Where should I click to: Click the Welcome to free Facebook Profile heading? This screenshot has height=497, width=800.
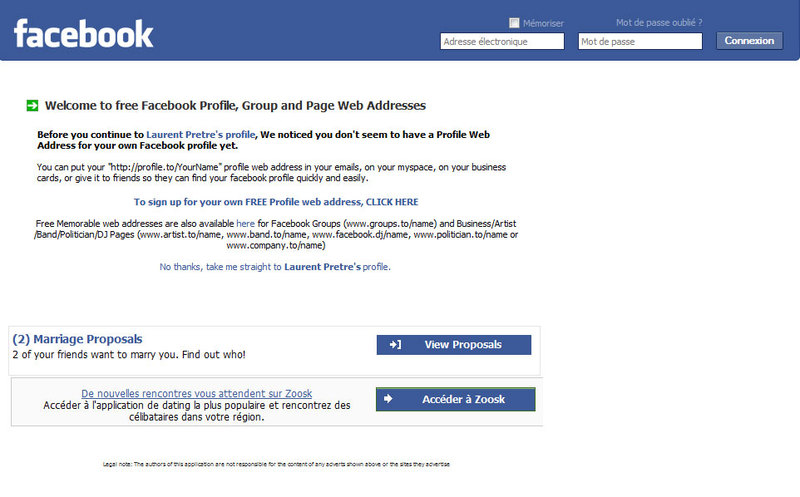point(235,106)
